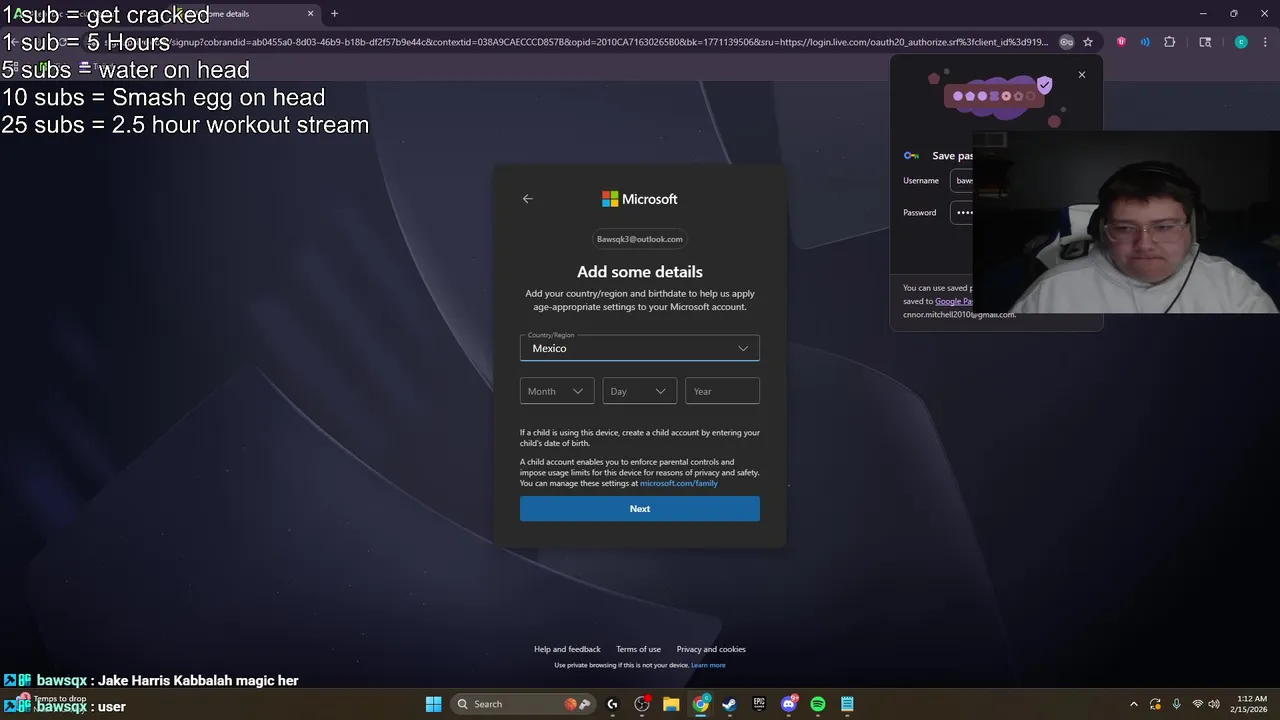The width and height of the screenshot is (1280, 720).
Task: Click the update sync tray icon
Action: [1155, 704]
